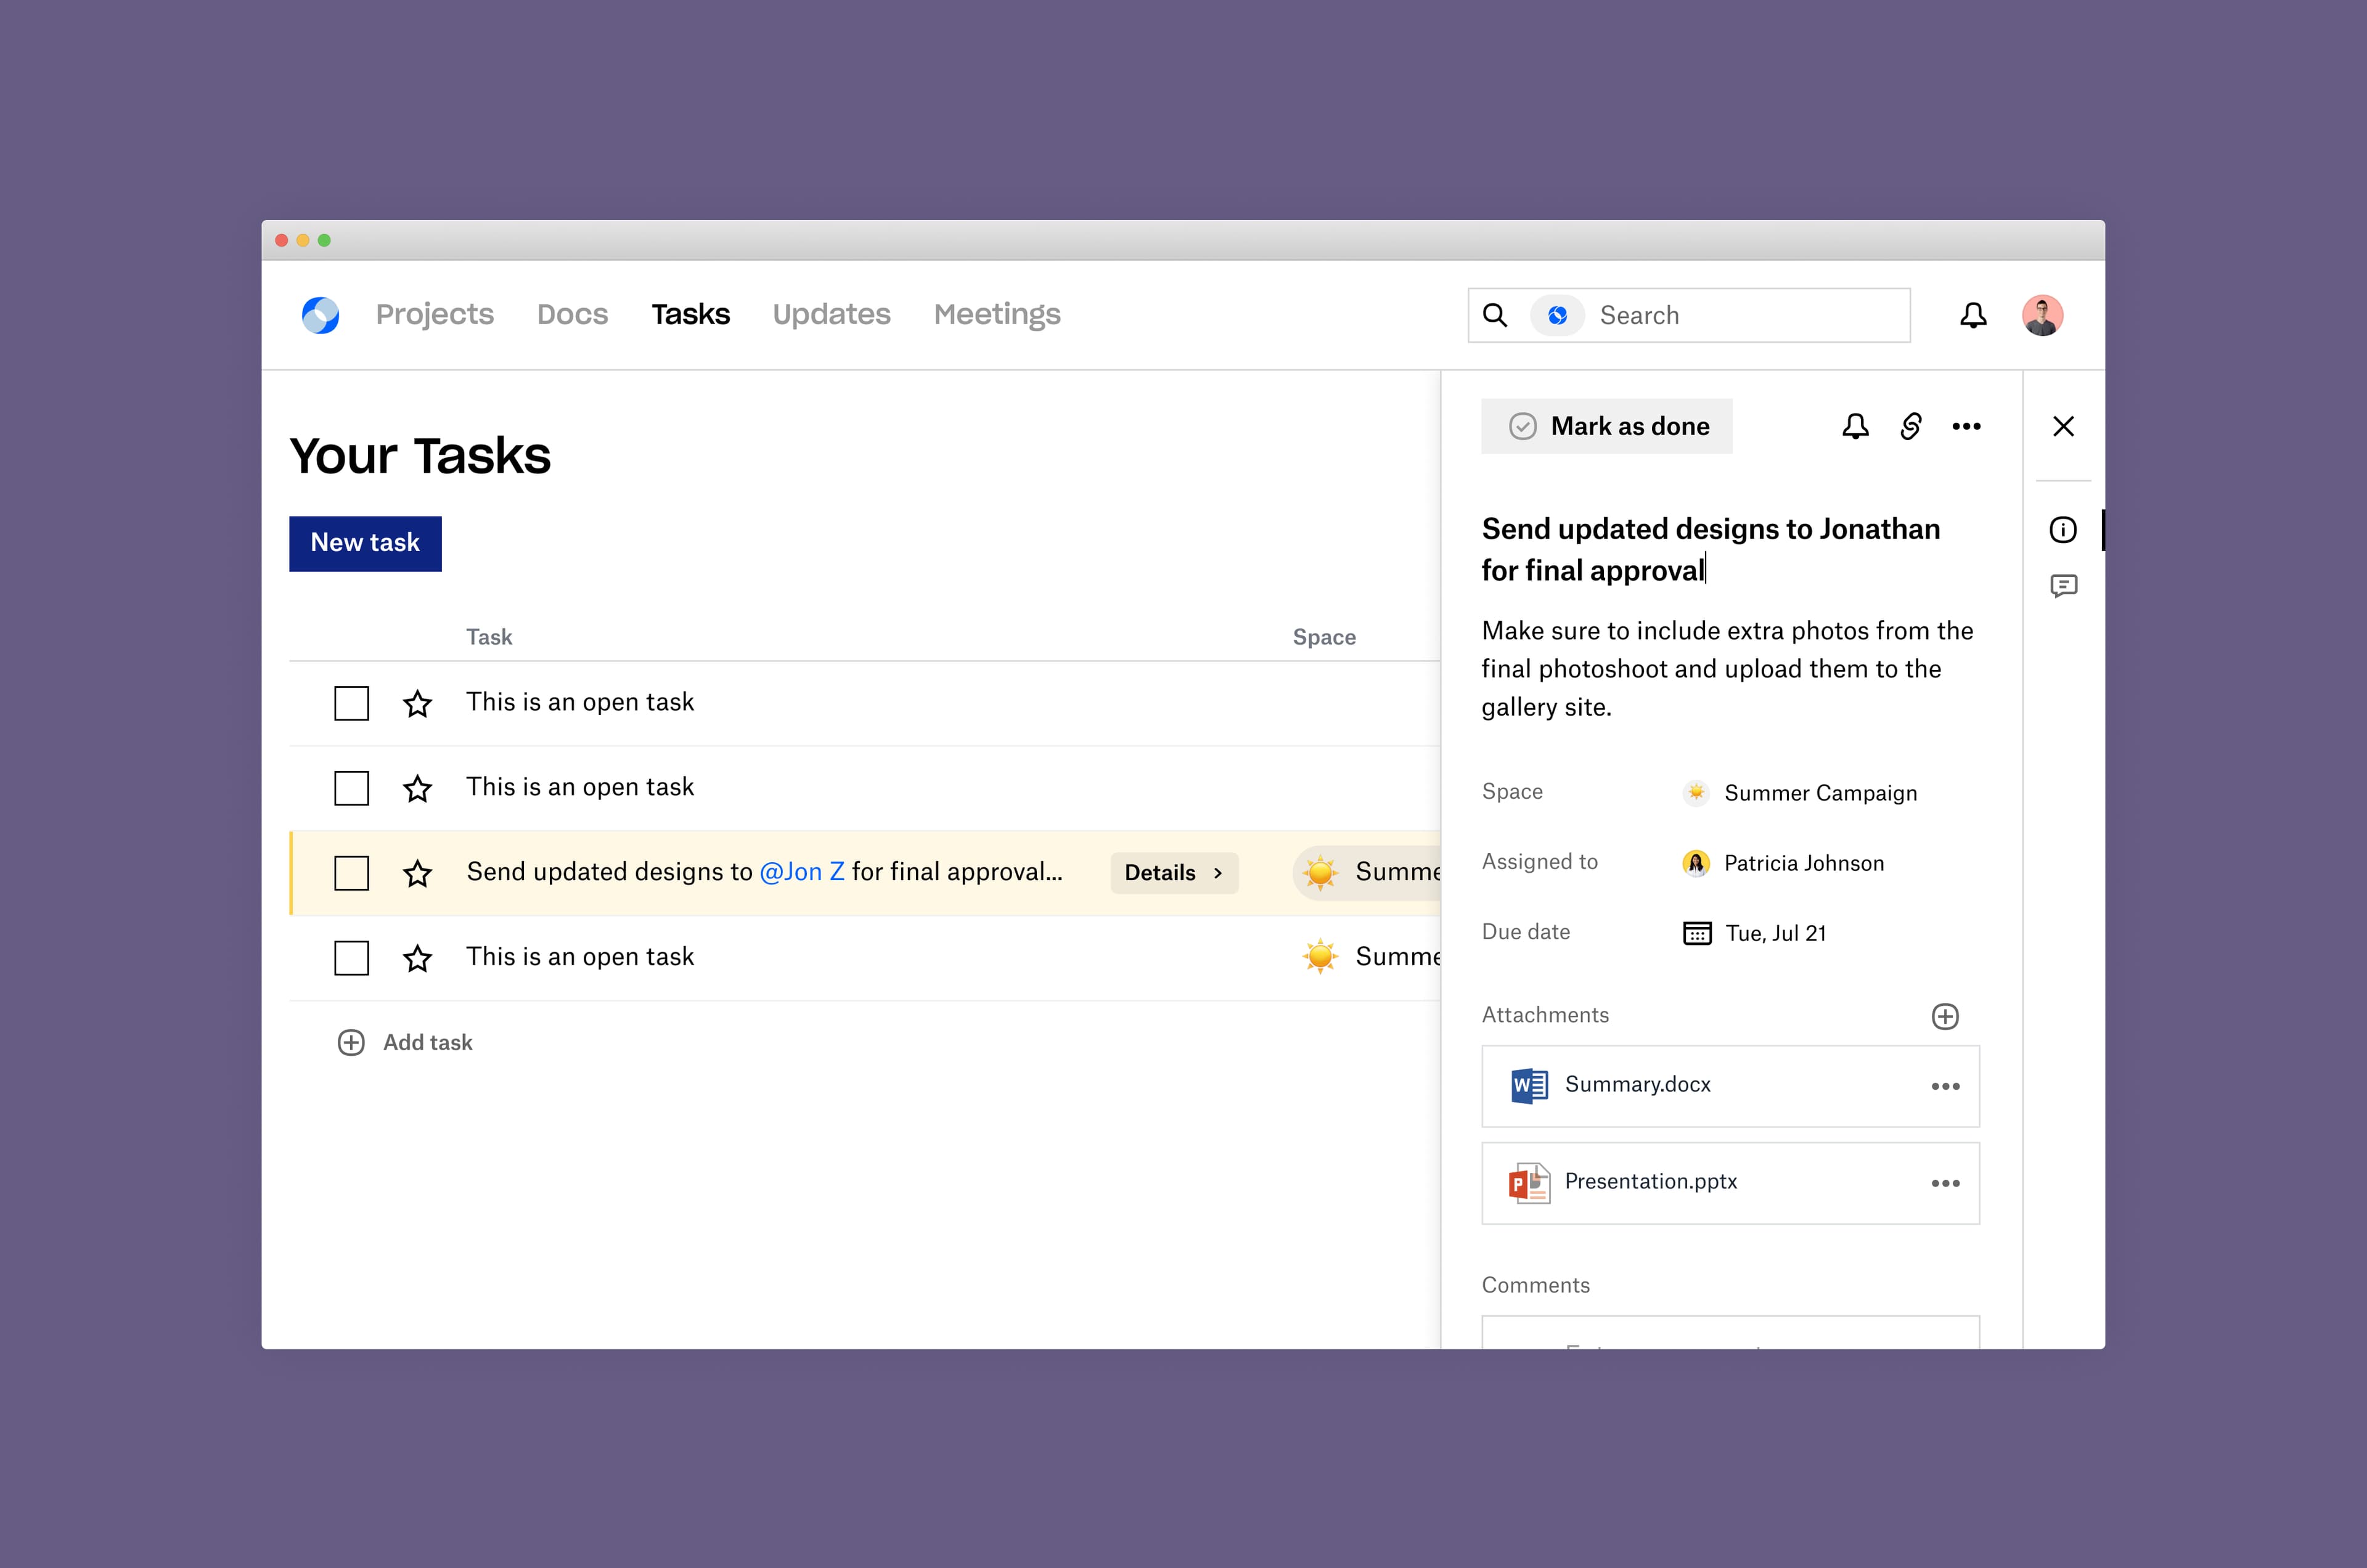Open Details for the highlighted task

click(1174, 873)
